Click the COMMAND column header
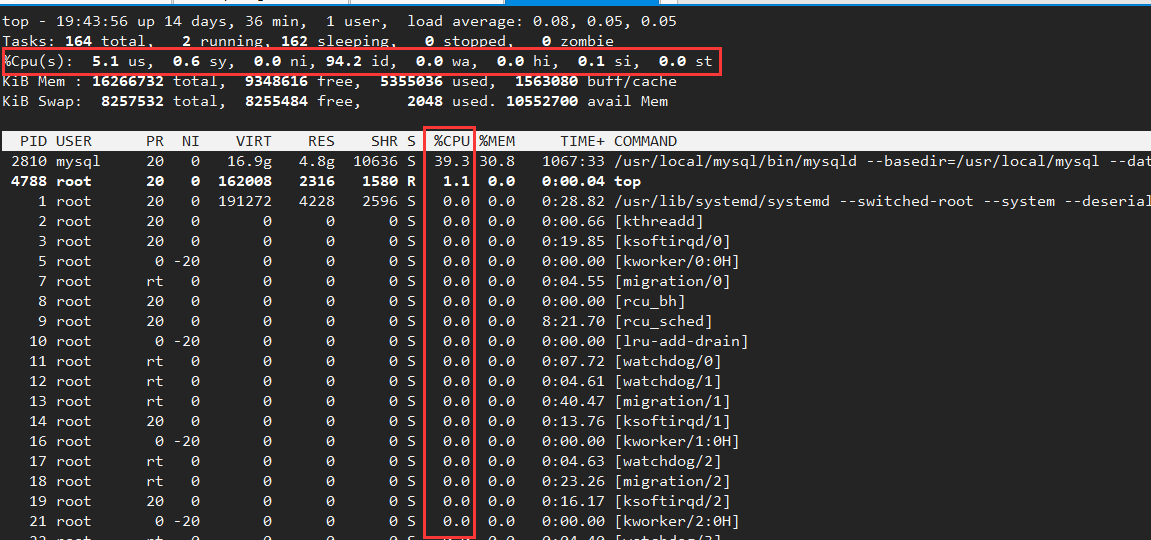Image resolution: width=1151 pixels, height=540 pixels. [x=645, y=141]
